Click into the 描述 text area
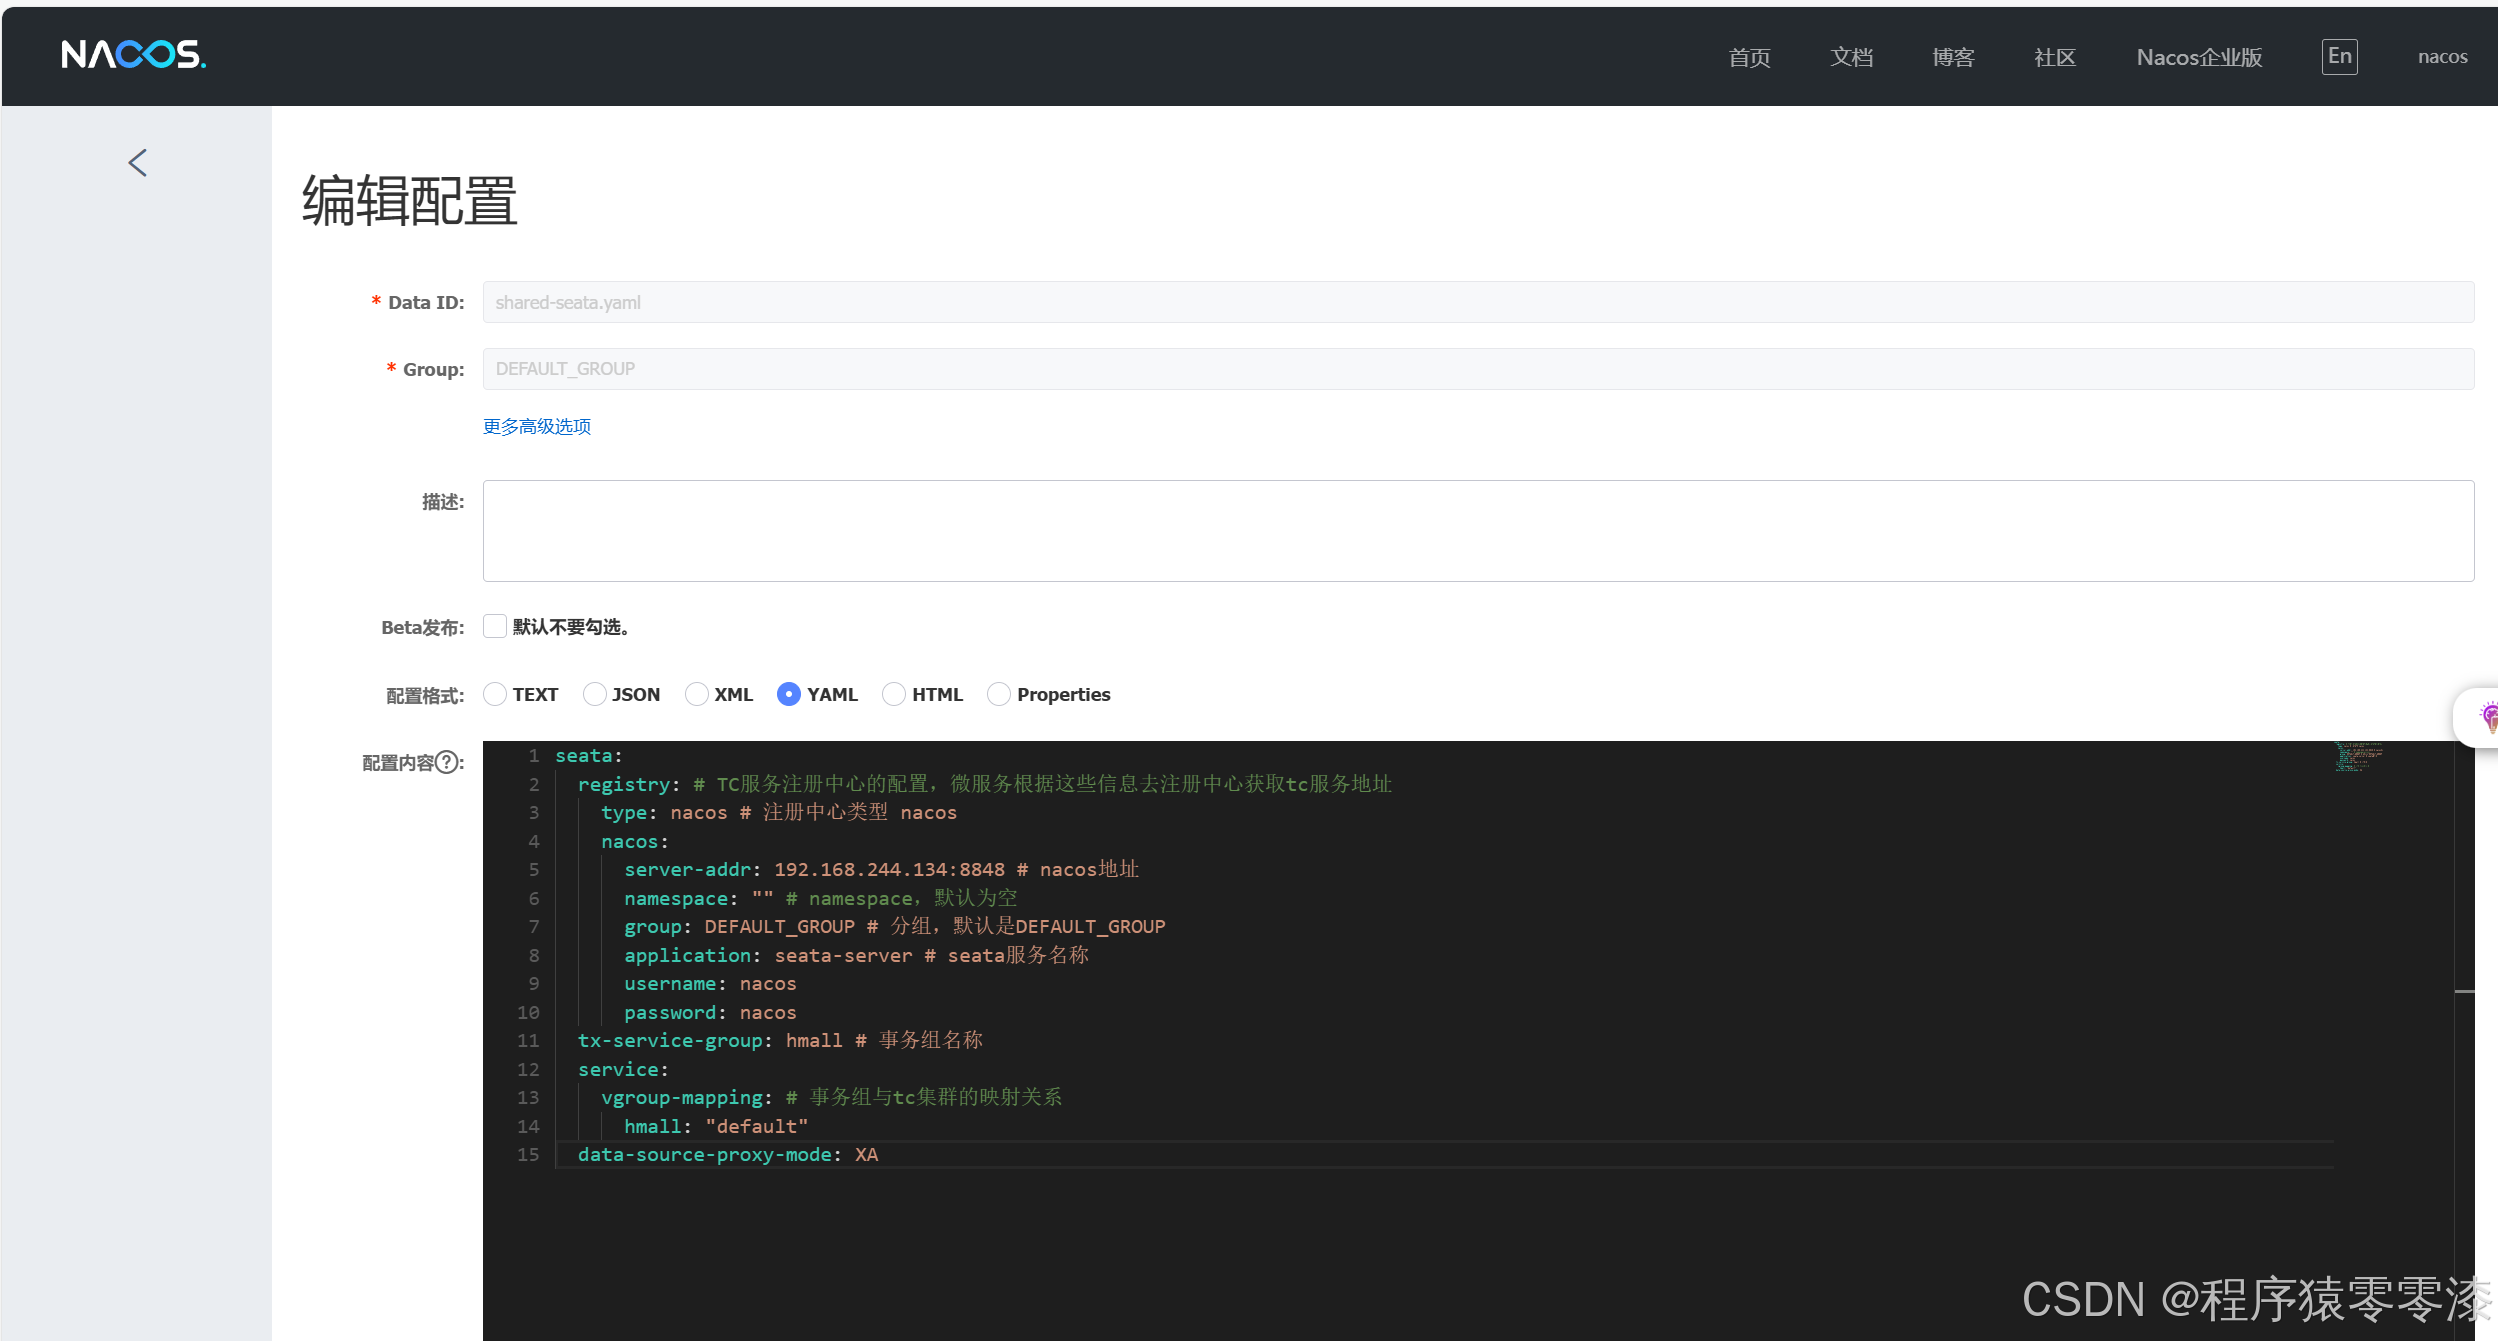 point(1478,531)
